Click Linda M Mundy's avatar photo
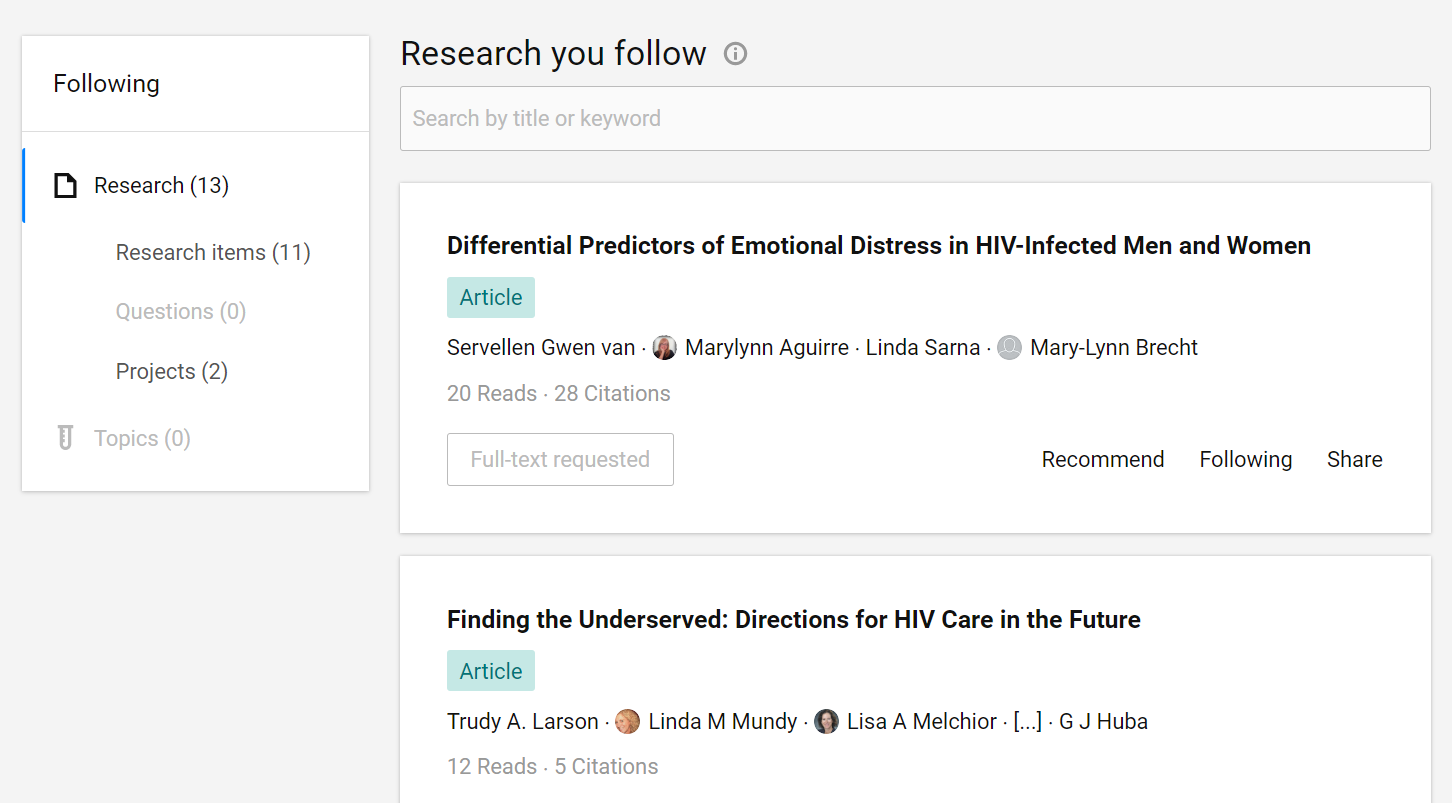Viewport: 1452px width, 803px height. coord(627,722)
